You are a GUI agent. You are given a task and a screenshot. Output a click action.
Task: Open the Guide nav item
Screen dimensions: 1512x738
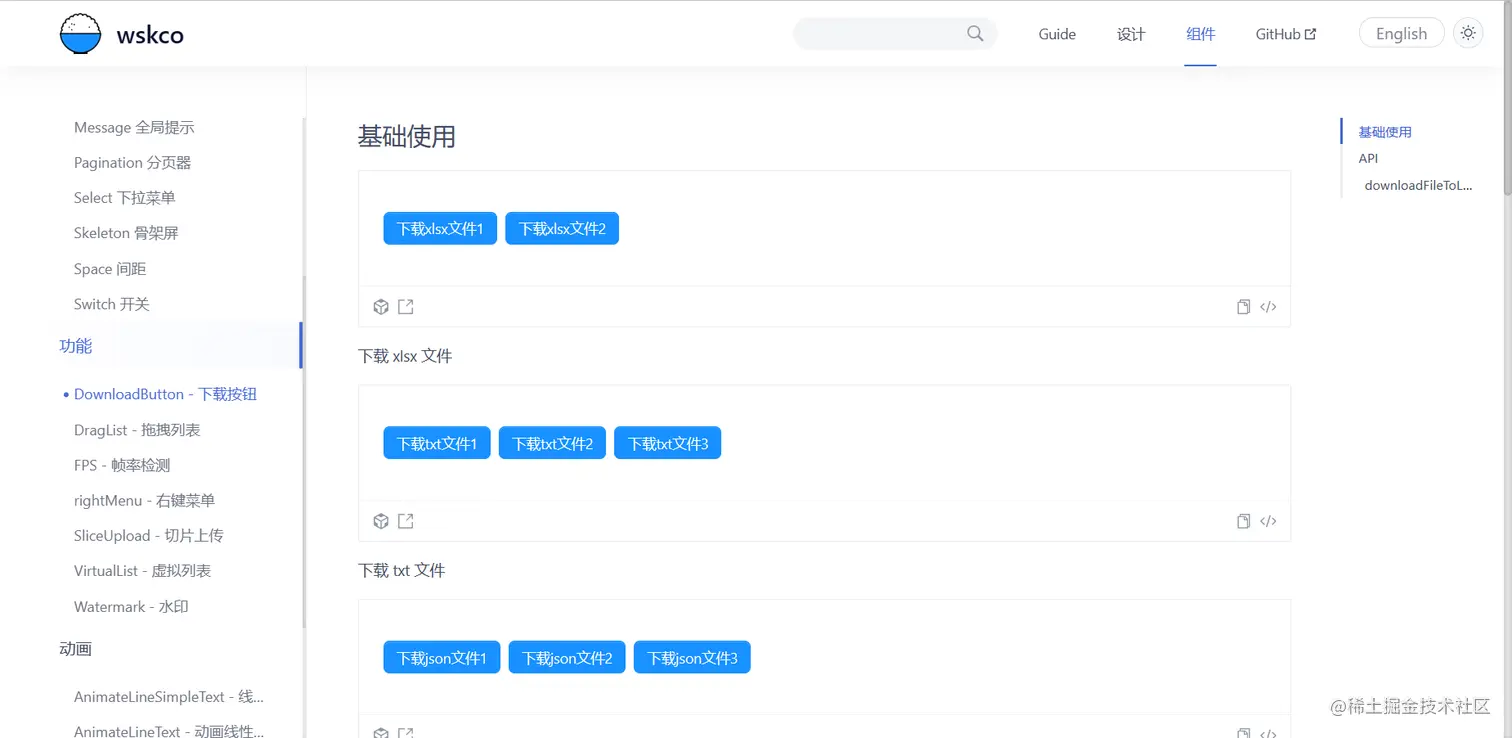coord(1057,34)
